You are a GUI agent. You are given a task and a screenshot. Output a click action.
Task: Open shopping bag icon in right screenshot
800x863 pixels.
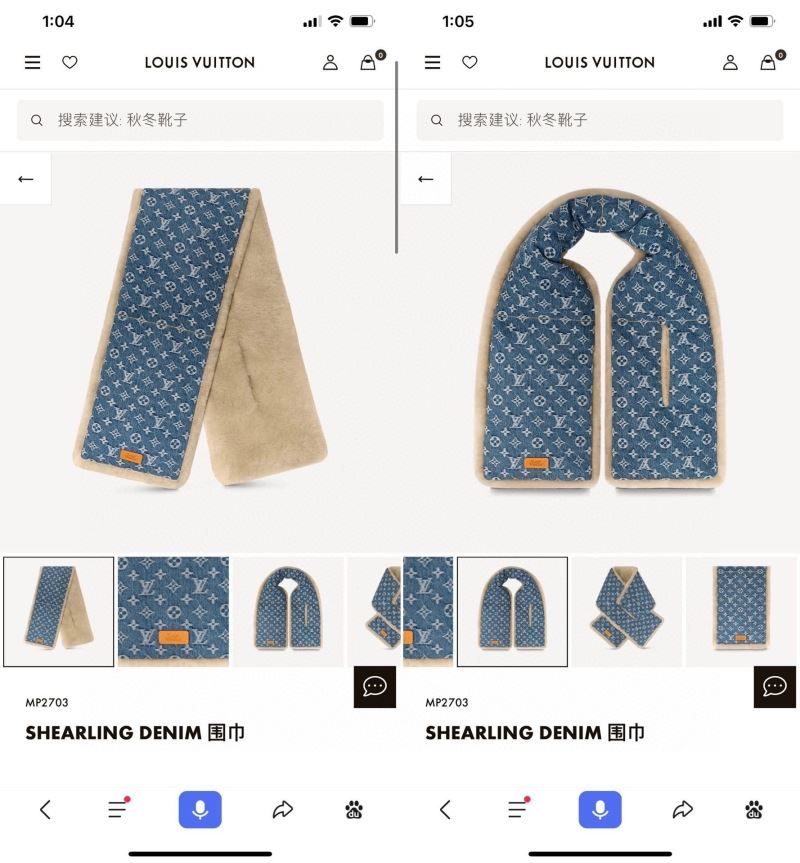coord(771,61)
